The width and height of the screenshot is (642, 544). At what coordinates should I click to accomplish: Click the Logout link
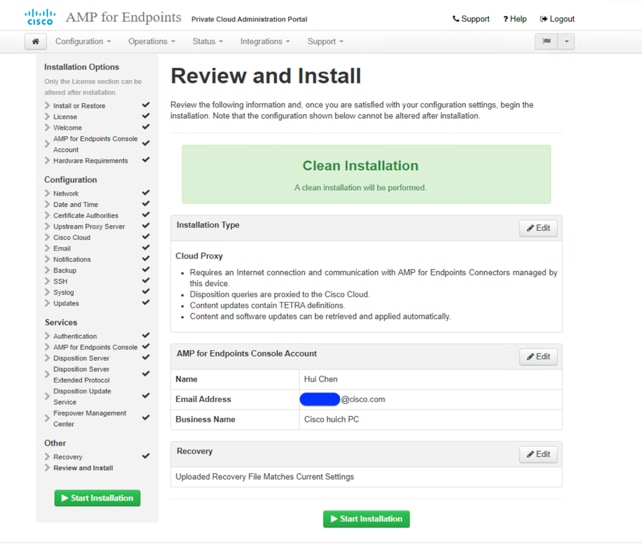(x=557, y=19)
